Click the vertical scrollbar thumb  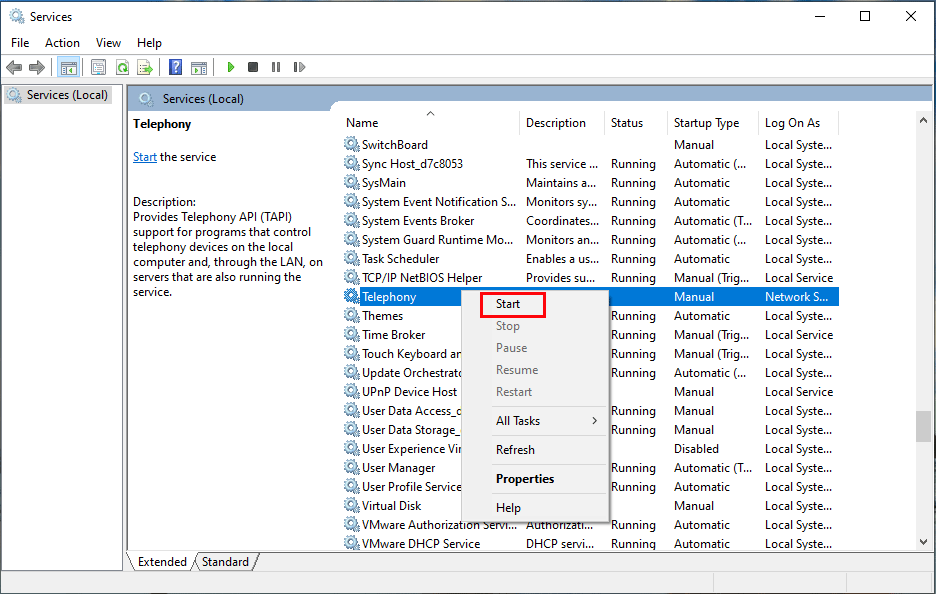tap(923, 426)
